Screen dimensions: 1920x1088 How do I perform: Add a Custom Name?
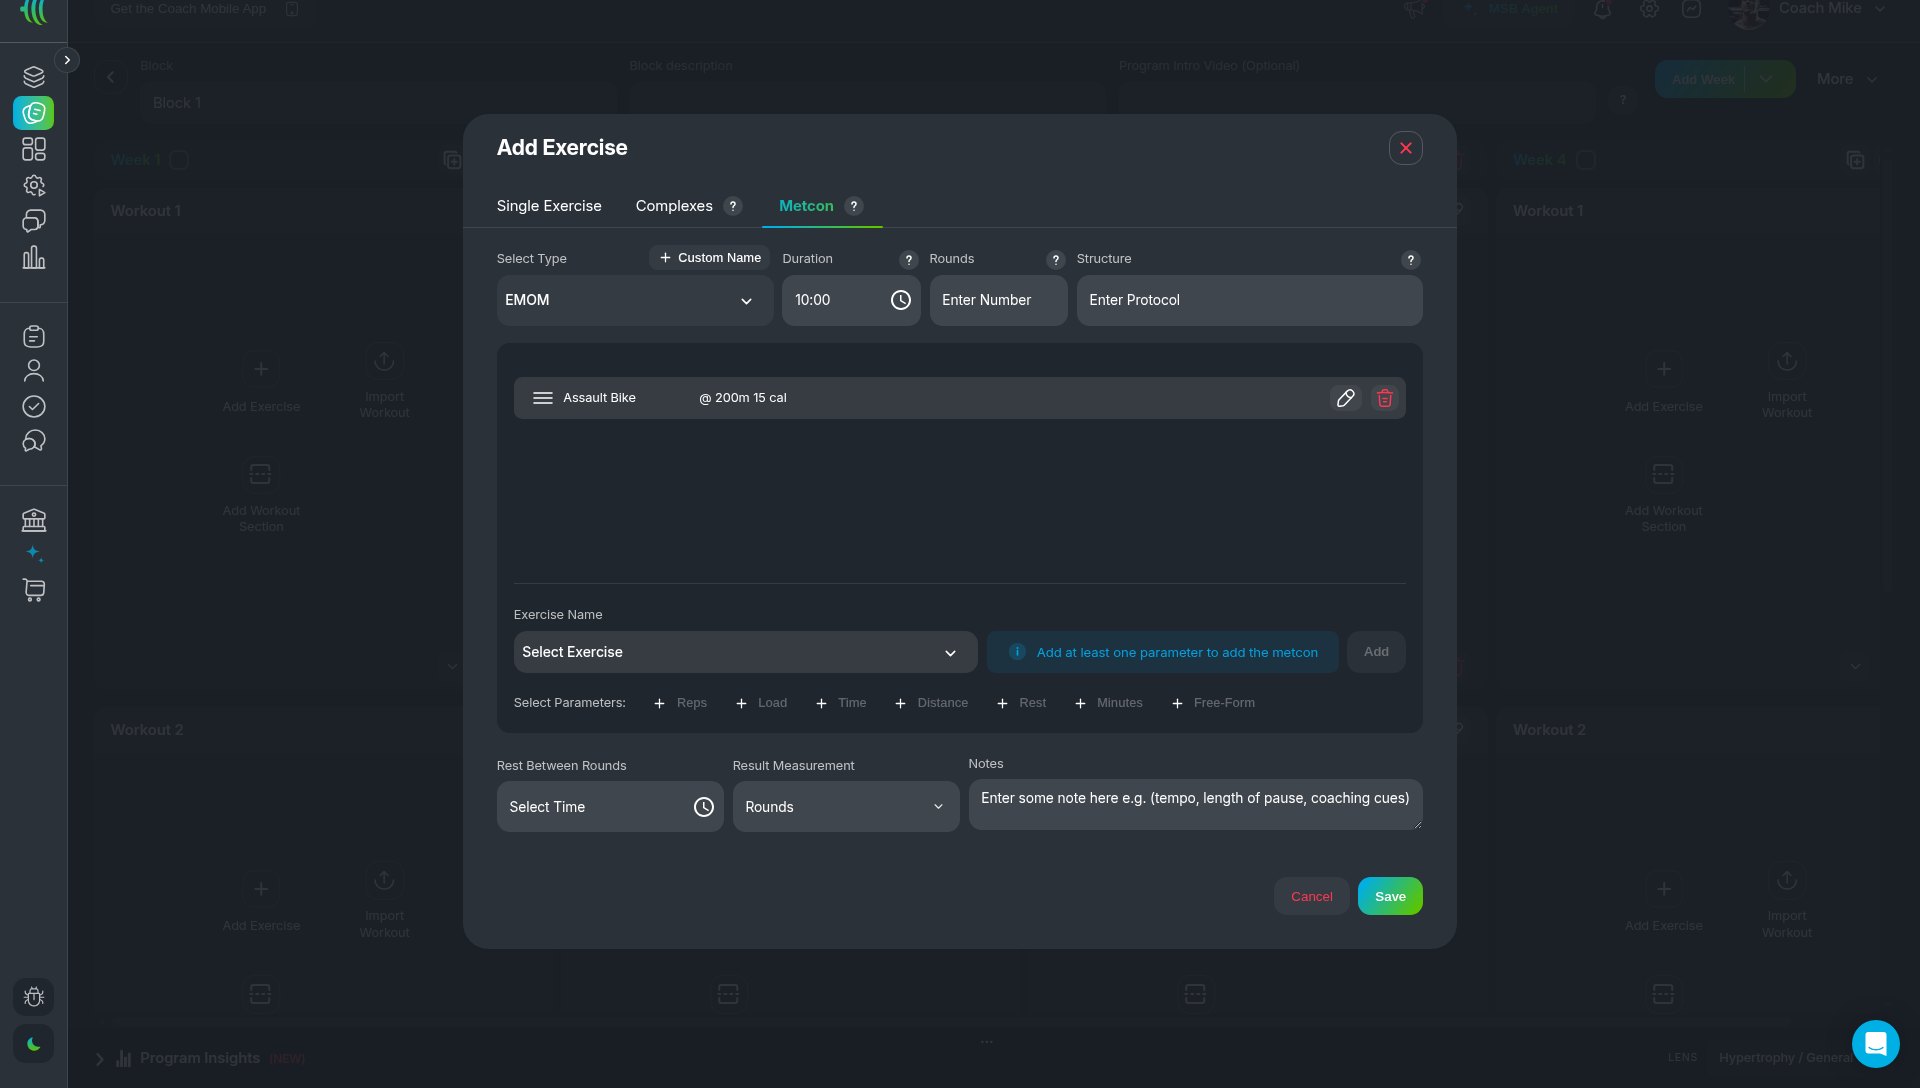(710, 258)
